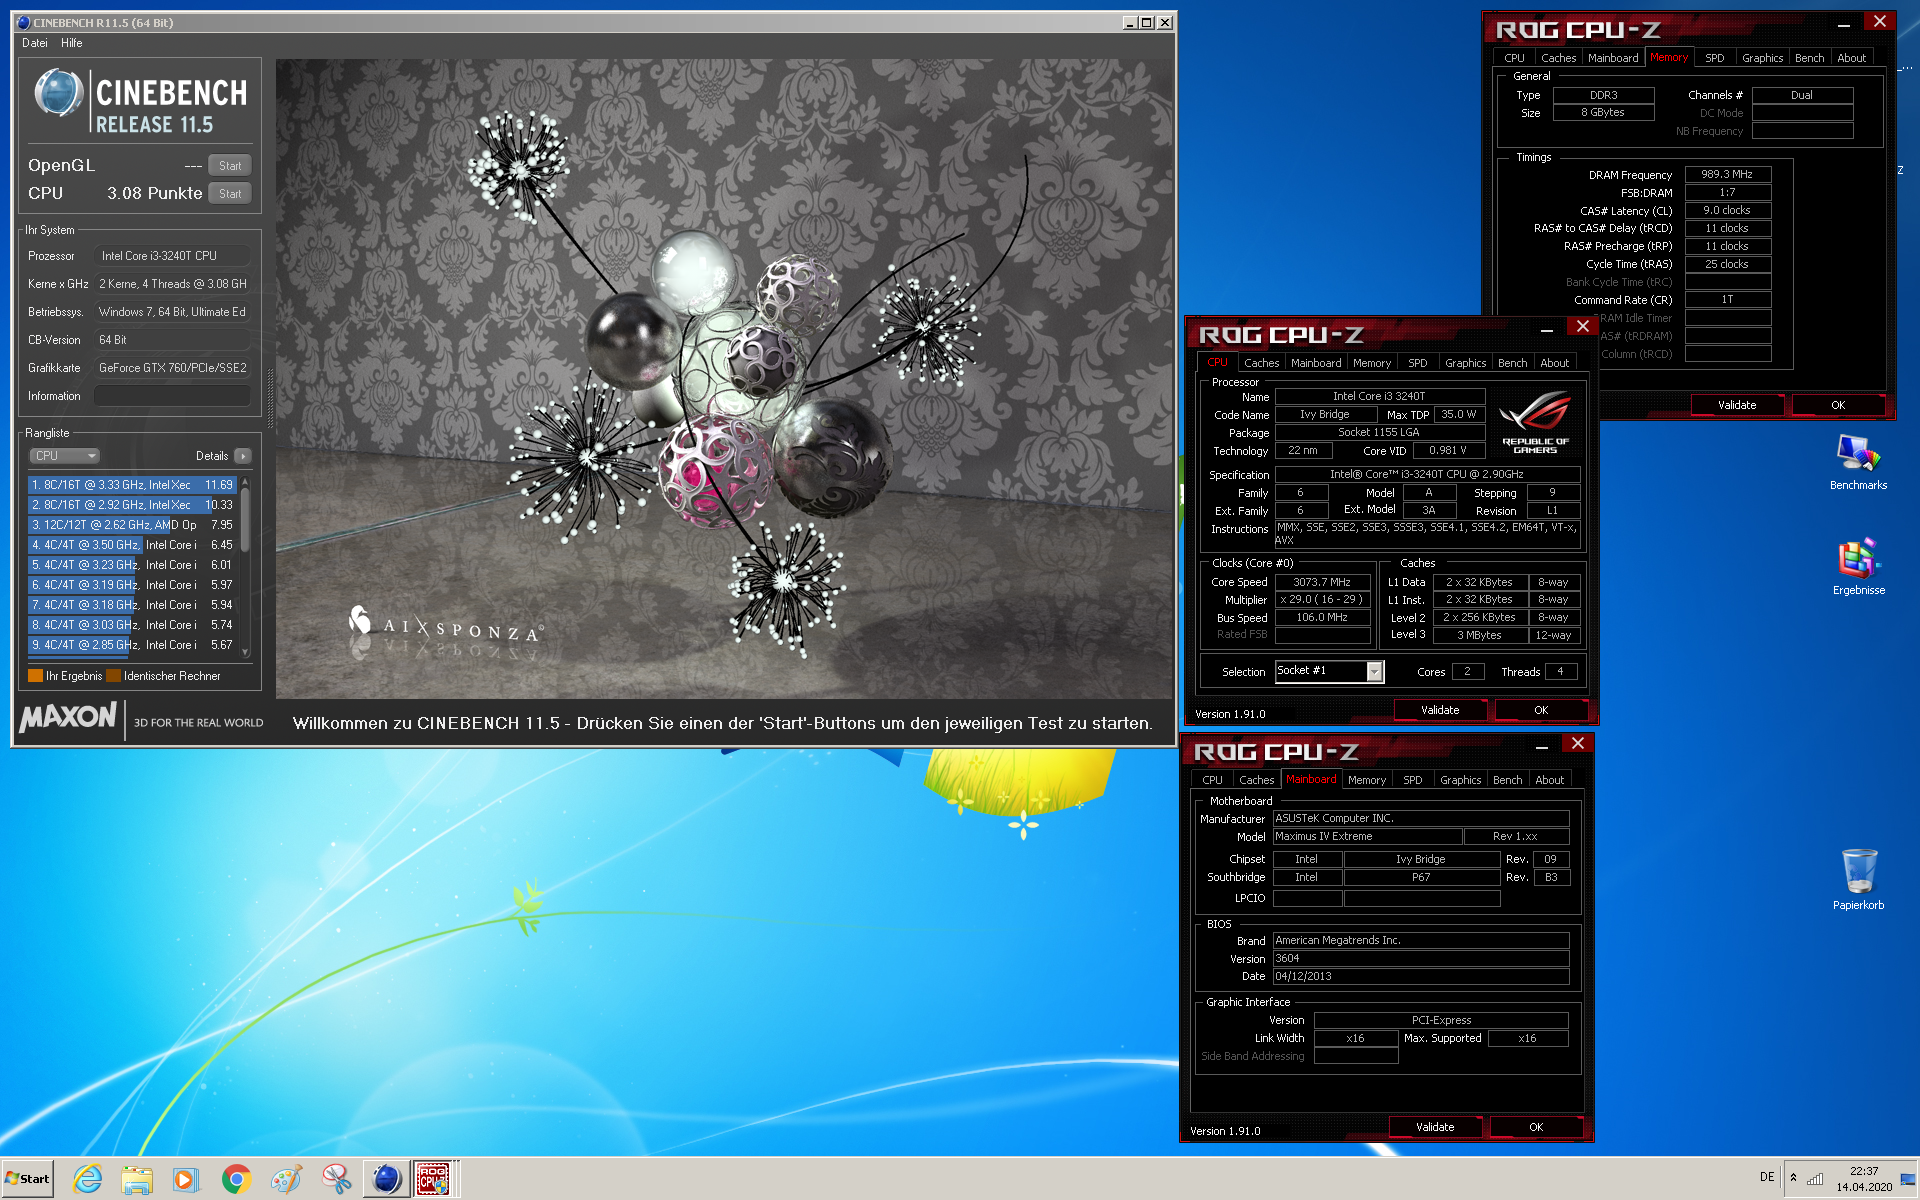The image size is (1920, 1200).
Task: Click the rendered Cinebench scene image
Action: pyautogui.click(x=724, y=378)
